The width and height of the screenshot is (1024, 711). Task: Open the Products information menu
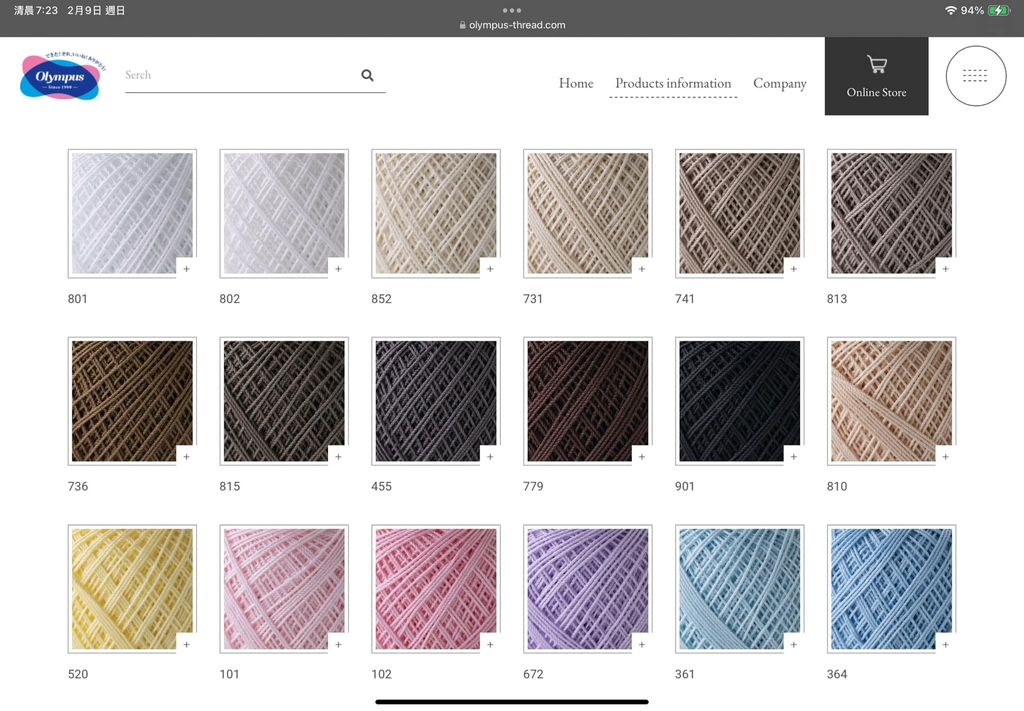pos(673,83)
